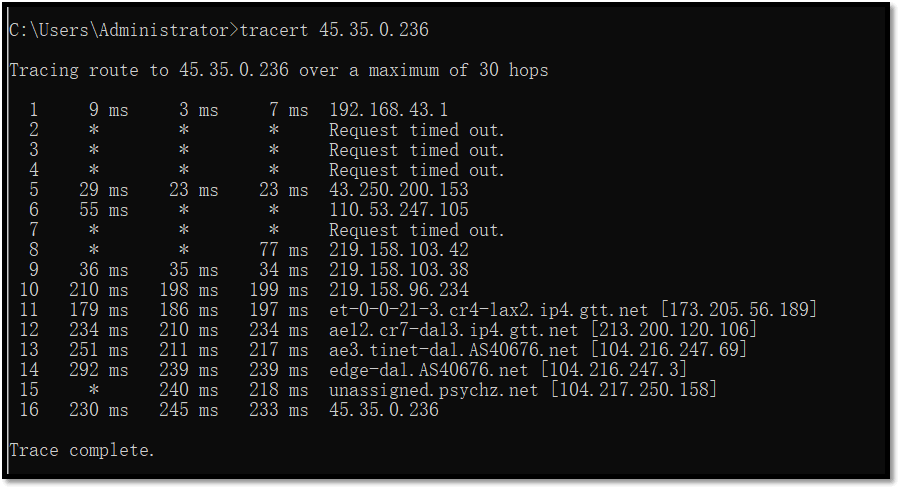900x489 pixels.
Task: Click the "Trace complete." message
Action: [x=82, y=451]
